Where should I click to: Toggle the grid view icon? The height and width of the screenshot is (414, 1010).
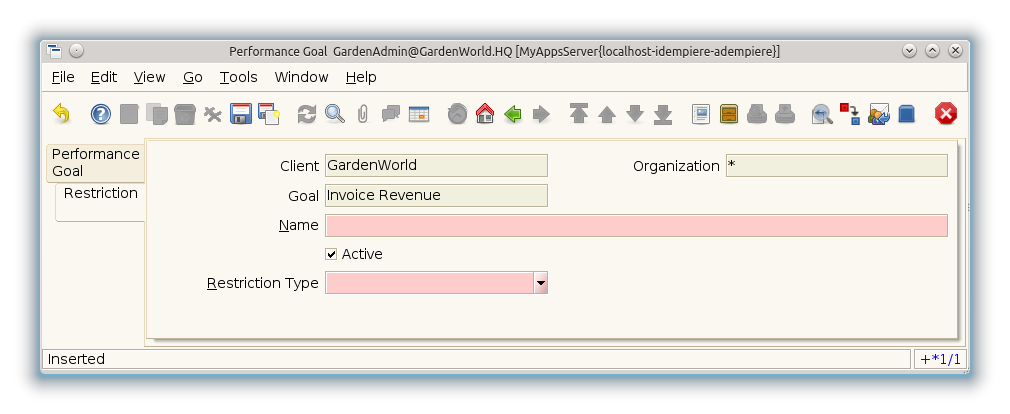(x=418, y=114)
